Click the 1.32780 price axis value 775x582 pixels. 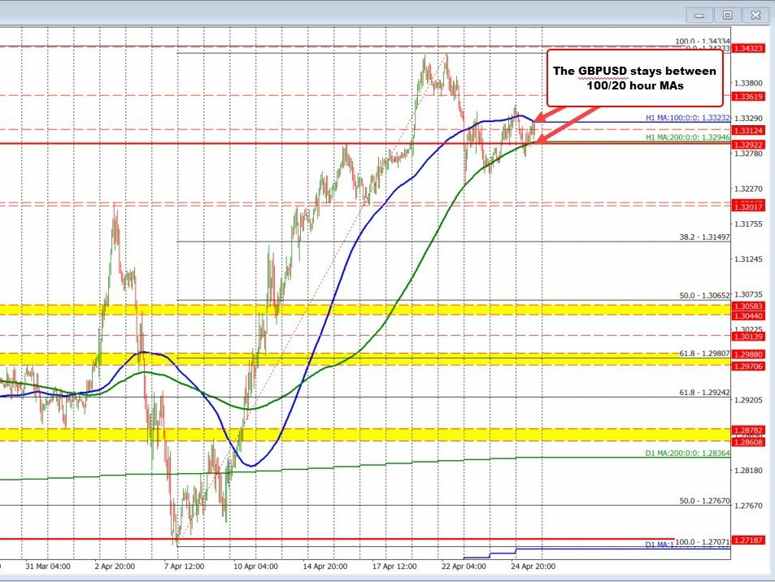748,154
